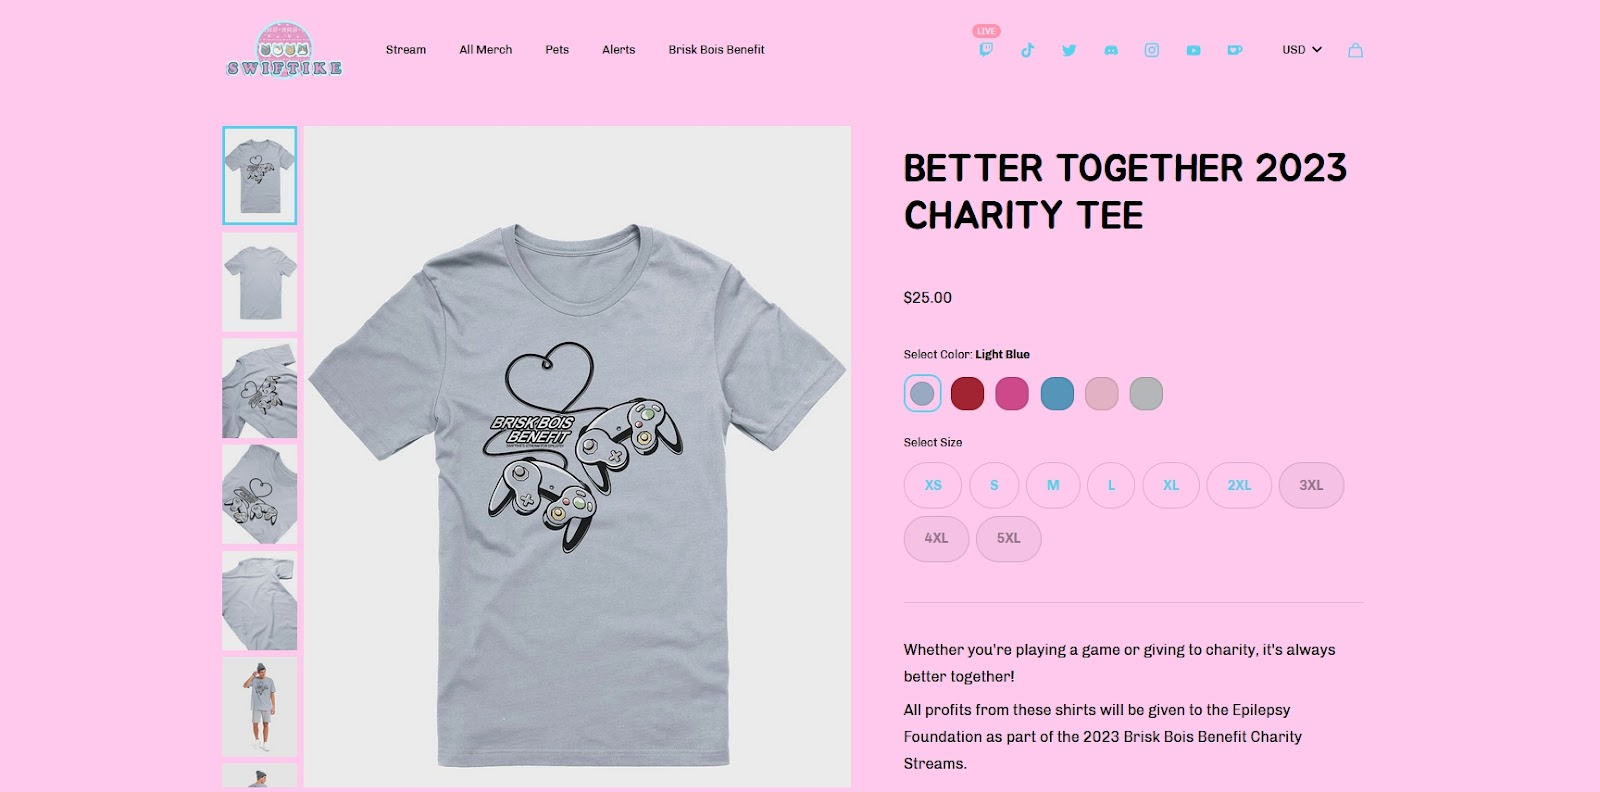
Task: Select size XS
Action: tap(933, 485)
